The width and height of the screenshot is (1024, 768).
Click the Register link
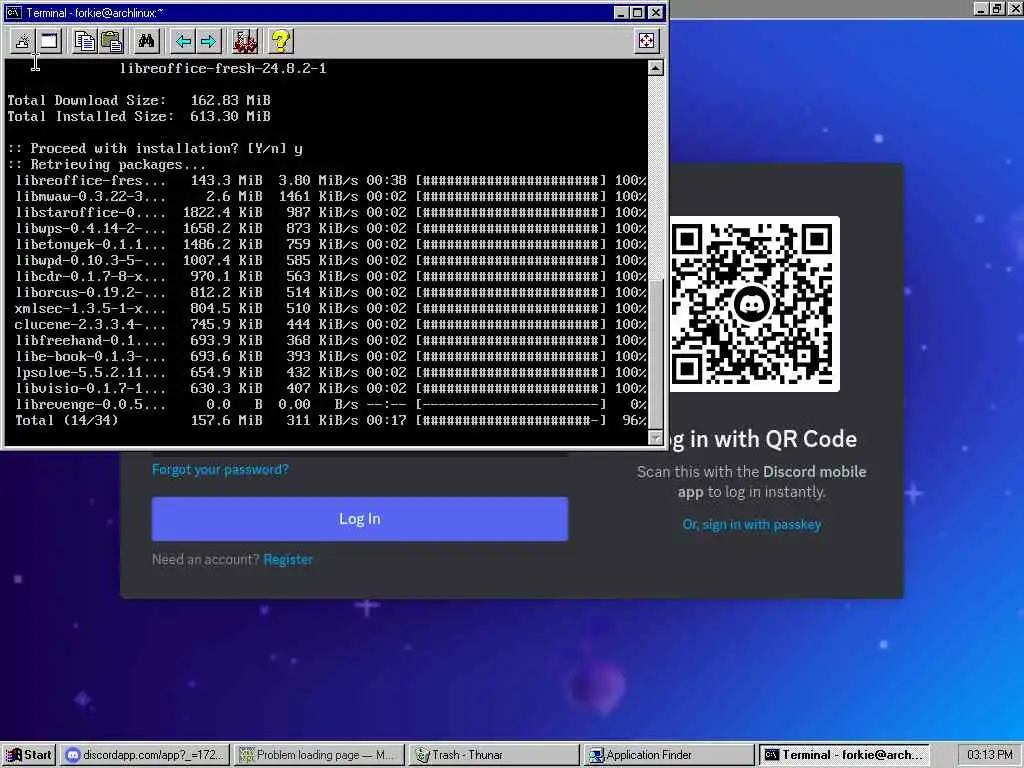coord(288,560)
